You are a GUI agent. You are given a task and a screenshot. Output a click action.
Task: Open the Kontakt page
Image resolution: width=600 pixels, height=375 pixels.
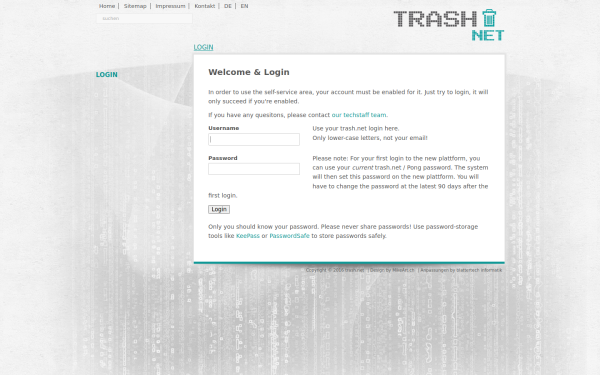point(205,6)
